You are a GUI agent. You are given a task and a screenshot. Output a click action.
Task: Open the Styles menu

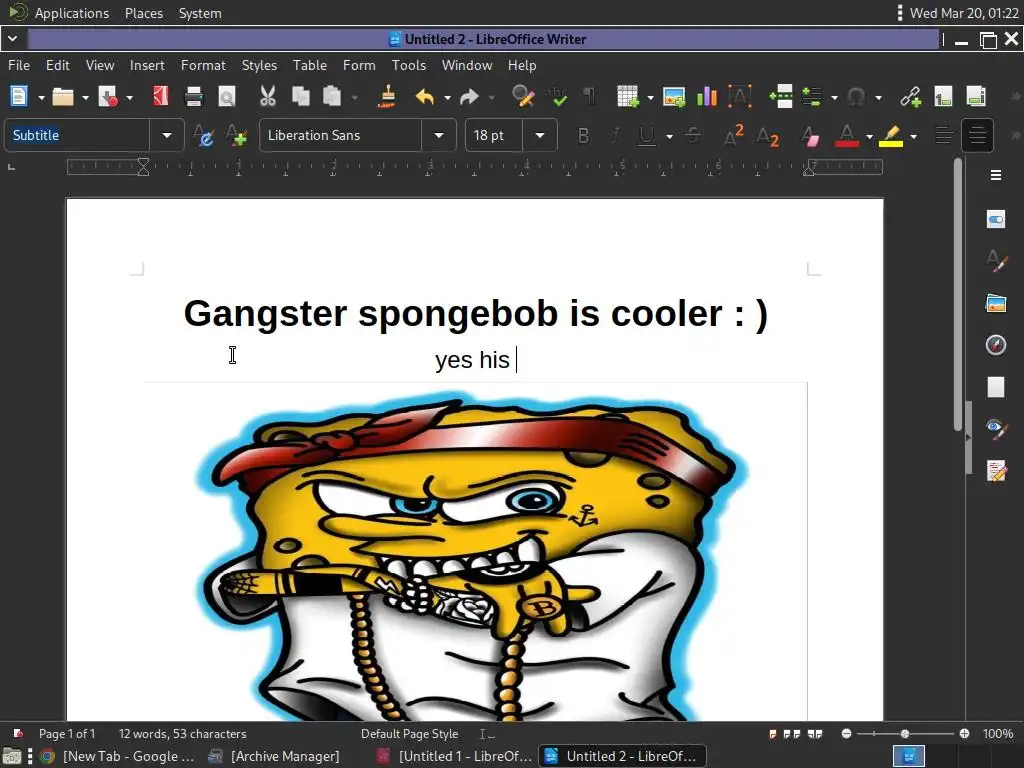[x=259, y=65]
